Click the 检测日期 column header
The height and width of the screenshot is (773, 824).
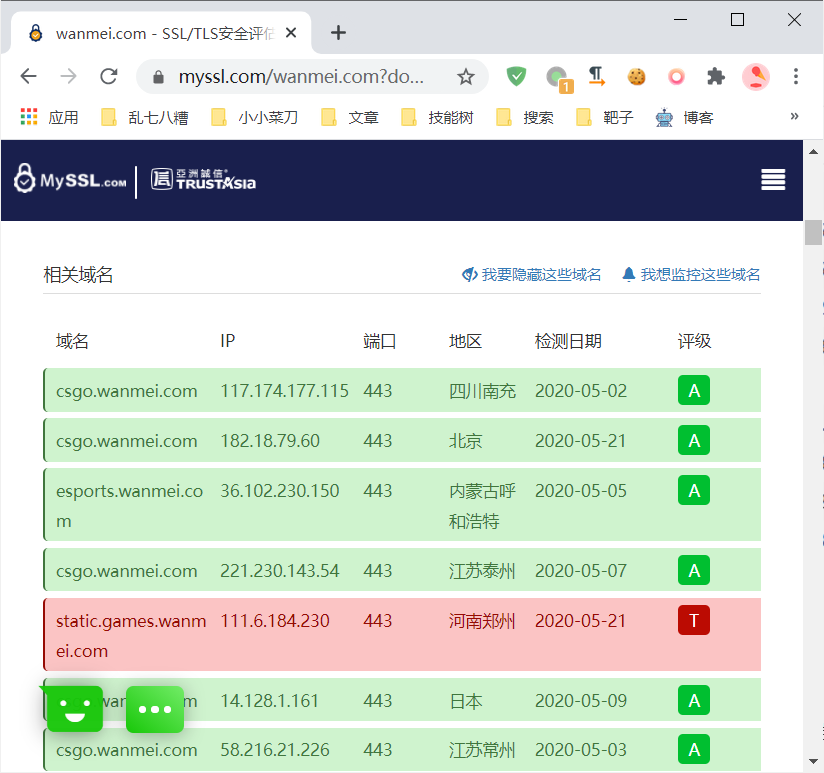pyautogui.click(x=568, y=341)
